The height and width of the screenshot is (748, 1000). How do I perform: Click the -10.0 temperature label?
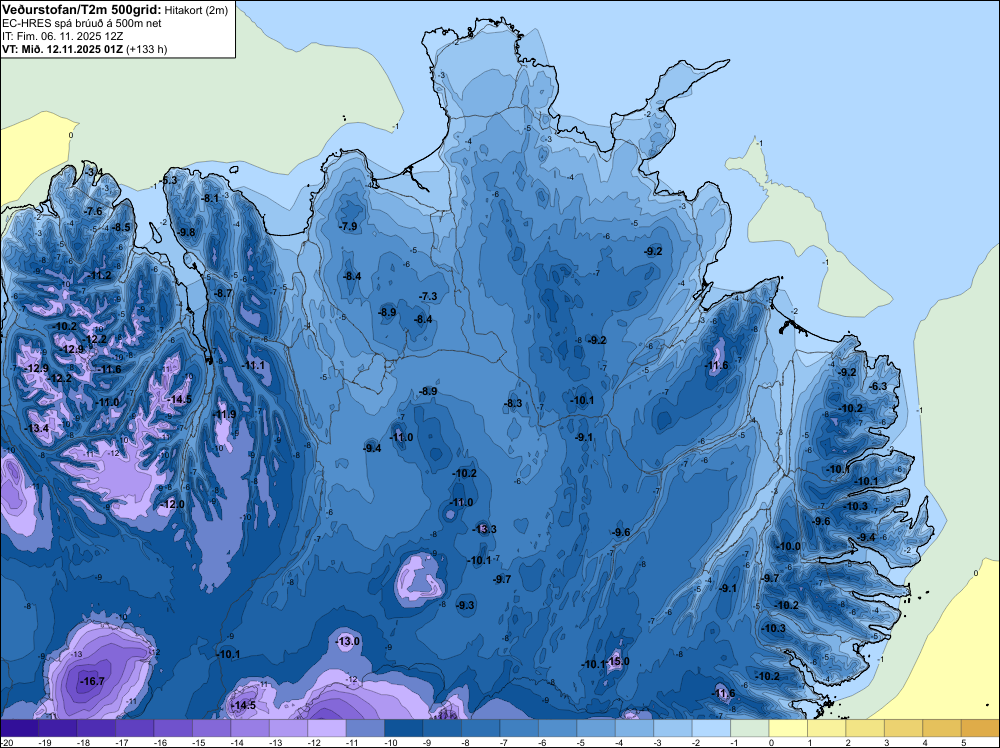[x=788, y=546]
